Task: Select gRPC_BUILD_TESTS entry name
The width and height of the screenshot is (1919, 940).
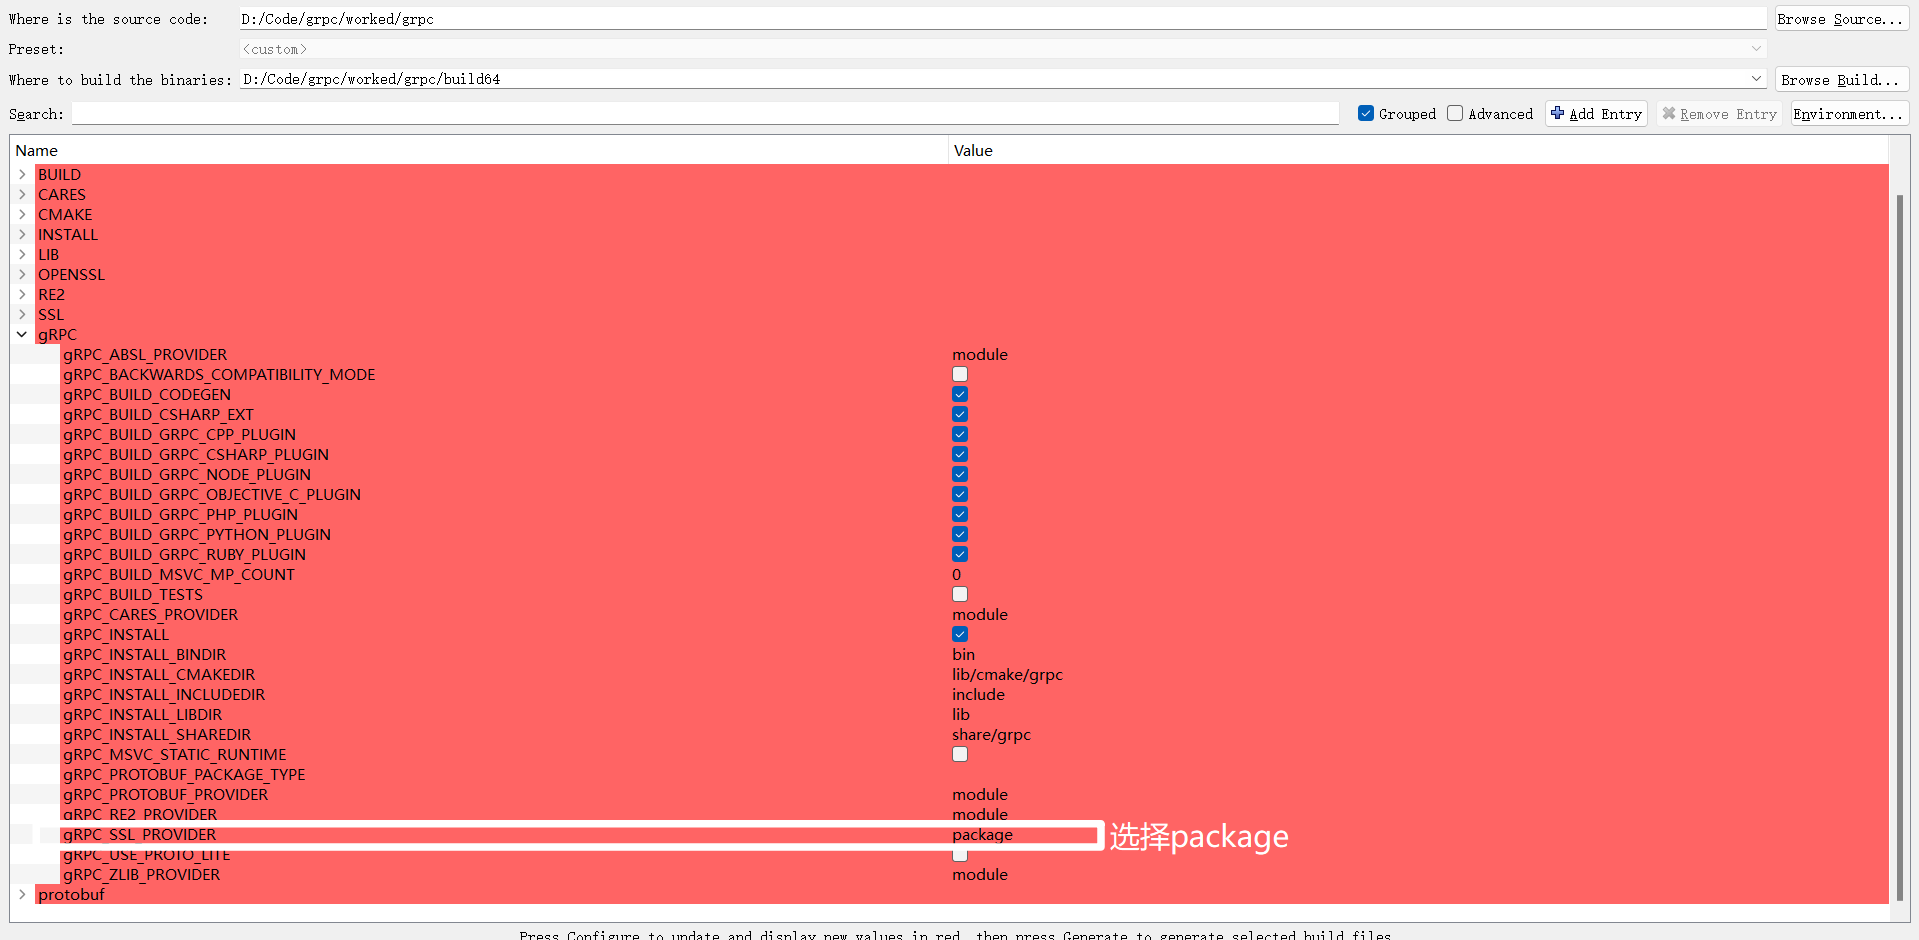Action: point(133,595)
